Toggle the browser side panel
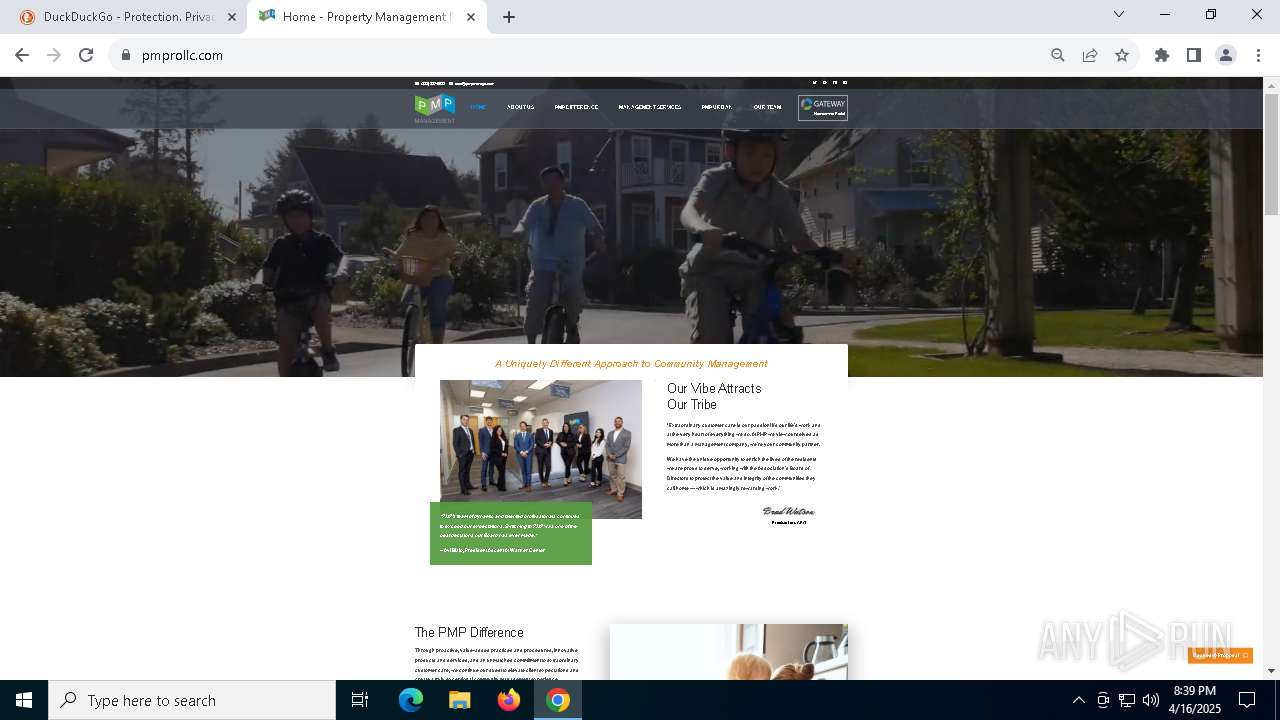This screenshot has width=1280, height=720. (x=1194, y=55)
